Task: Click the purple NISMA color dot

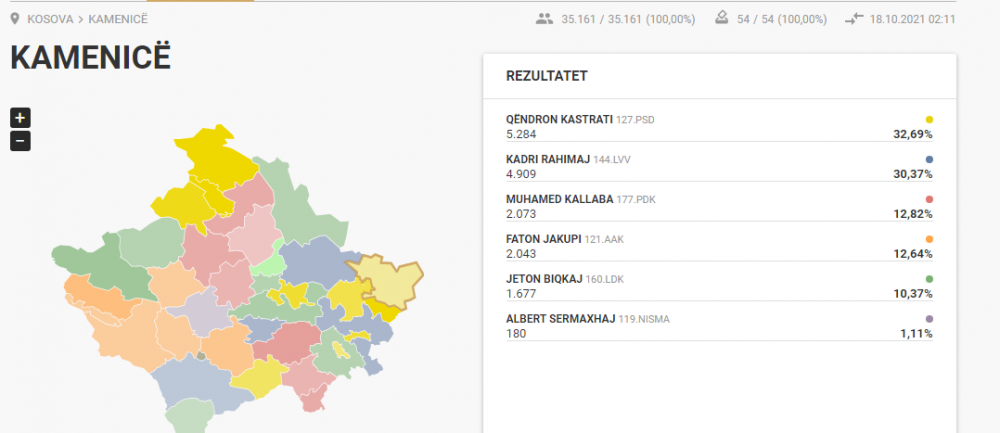Action: pyautogui.click(x=929, y=319)
